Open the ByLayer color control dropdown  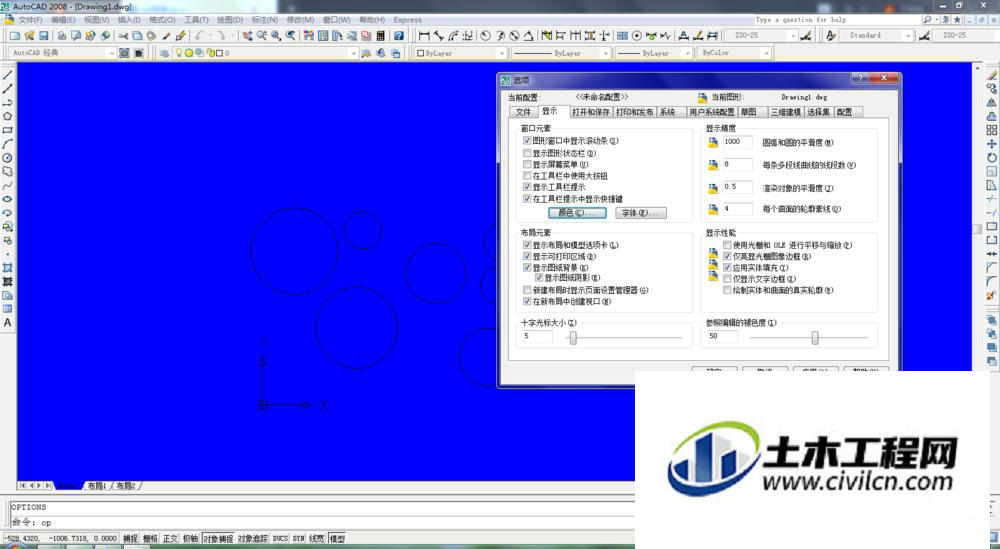point(502,54)
